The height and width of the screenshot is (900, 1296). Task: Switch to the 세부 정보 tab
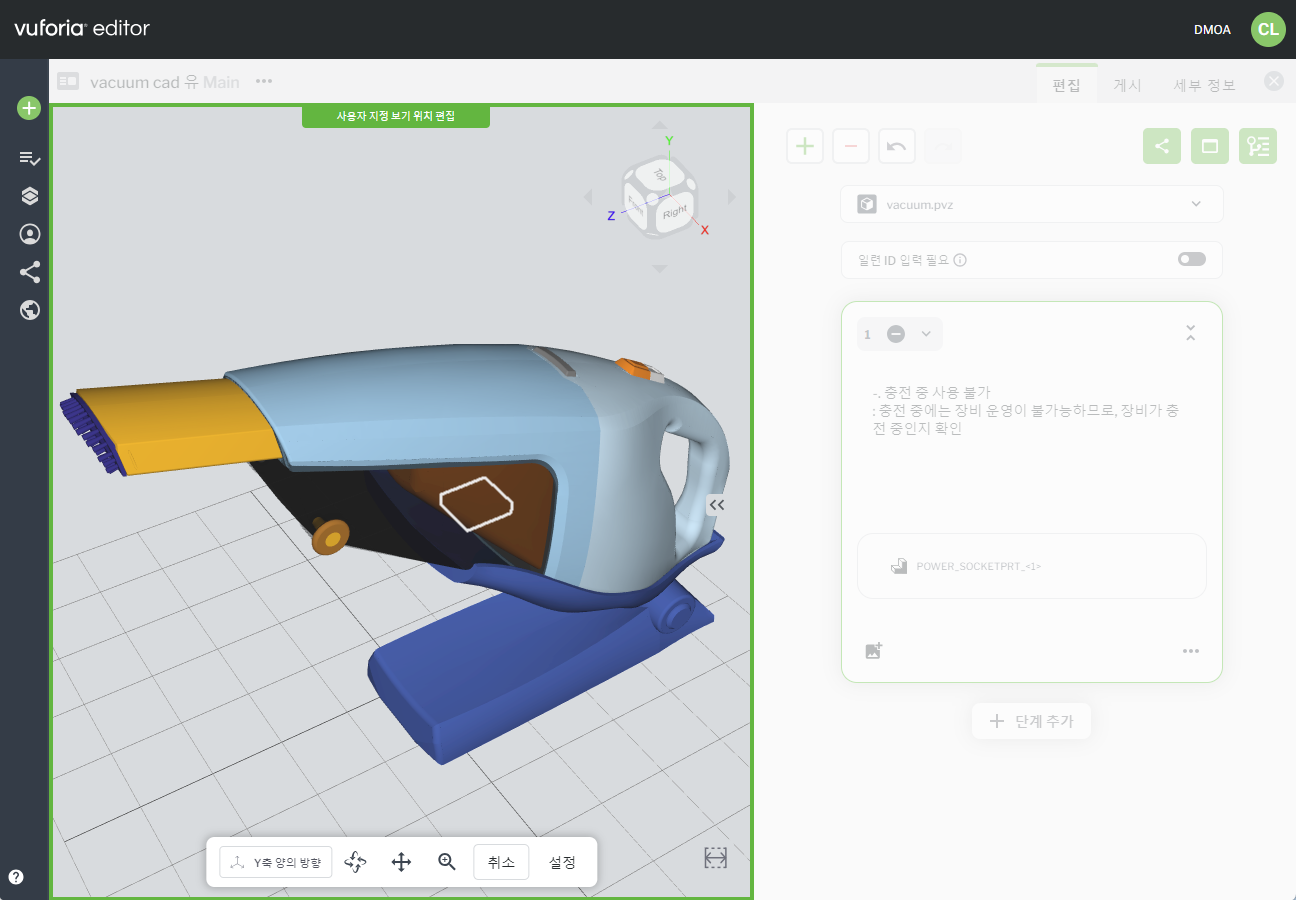[1204, 85]
